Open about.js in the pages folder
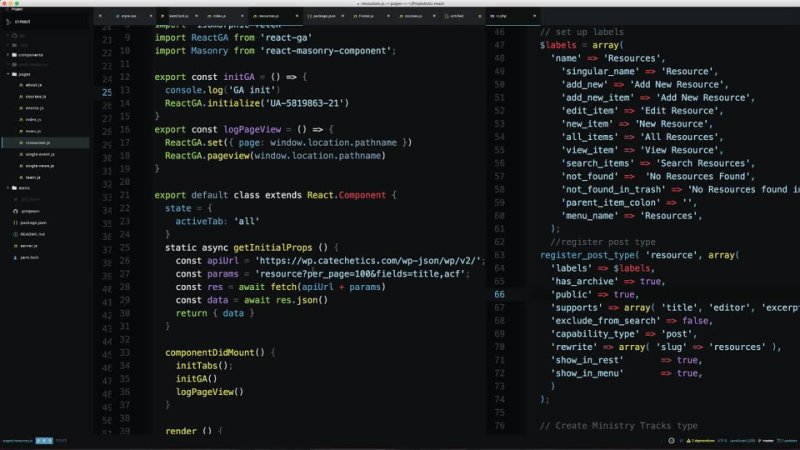 coord(34,85)
